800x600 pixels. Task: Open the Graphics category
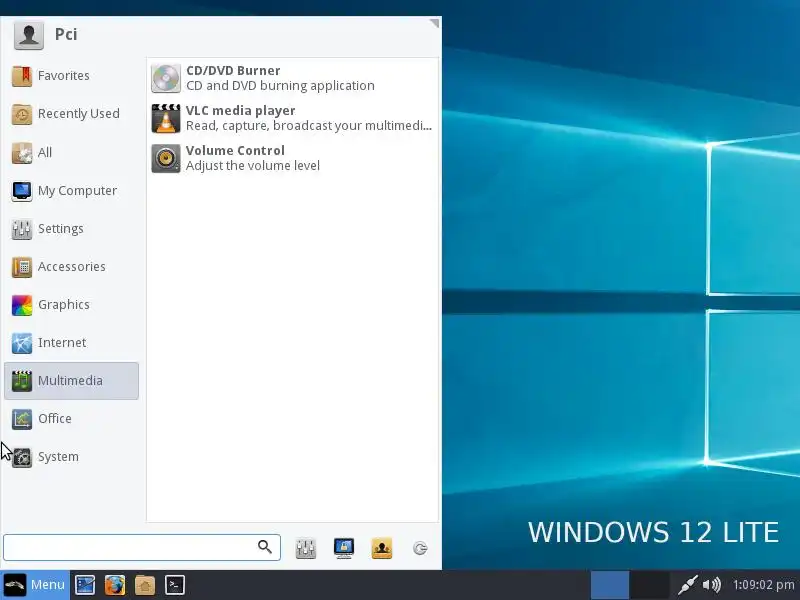coord(71,305)
